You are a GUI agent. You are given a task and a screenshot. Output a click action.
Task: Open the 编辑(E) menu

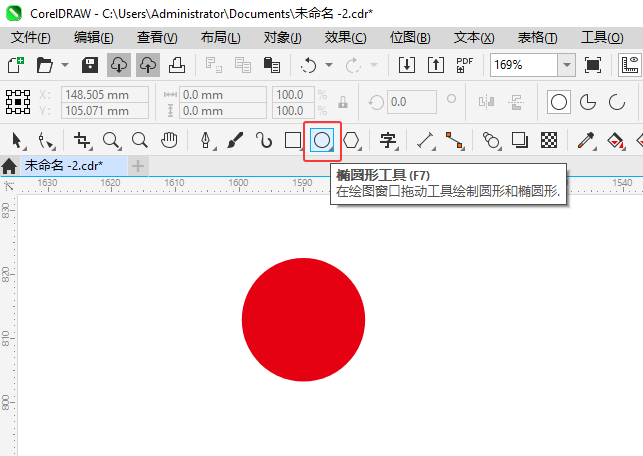pyautogui.click(x=93, y=38)
